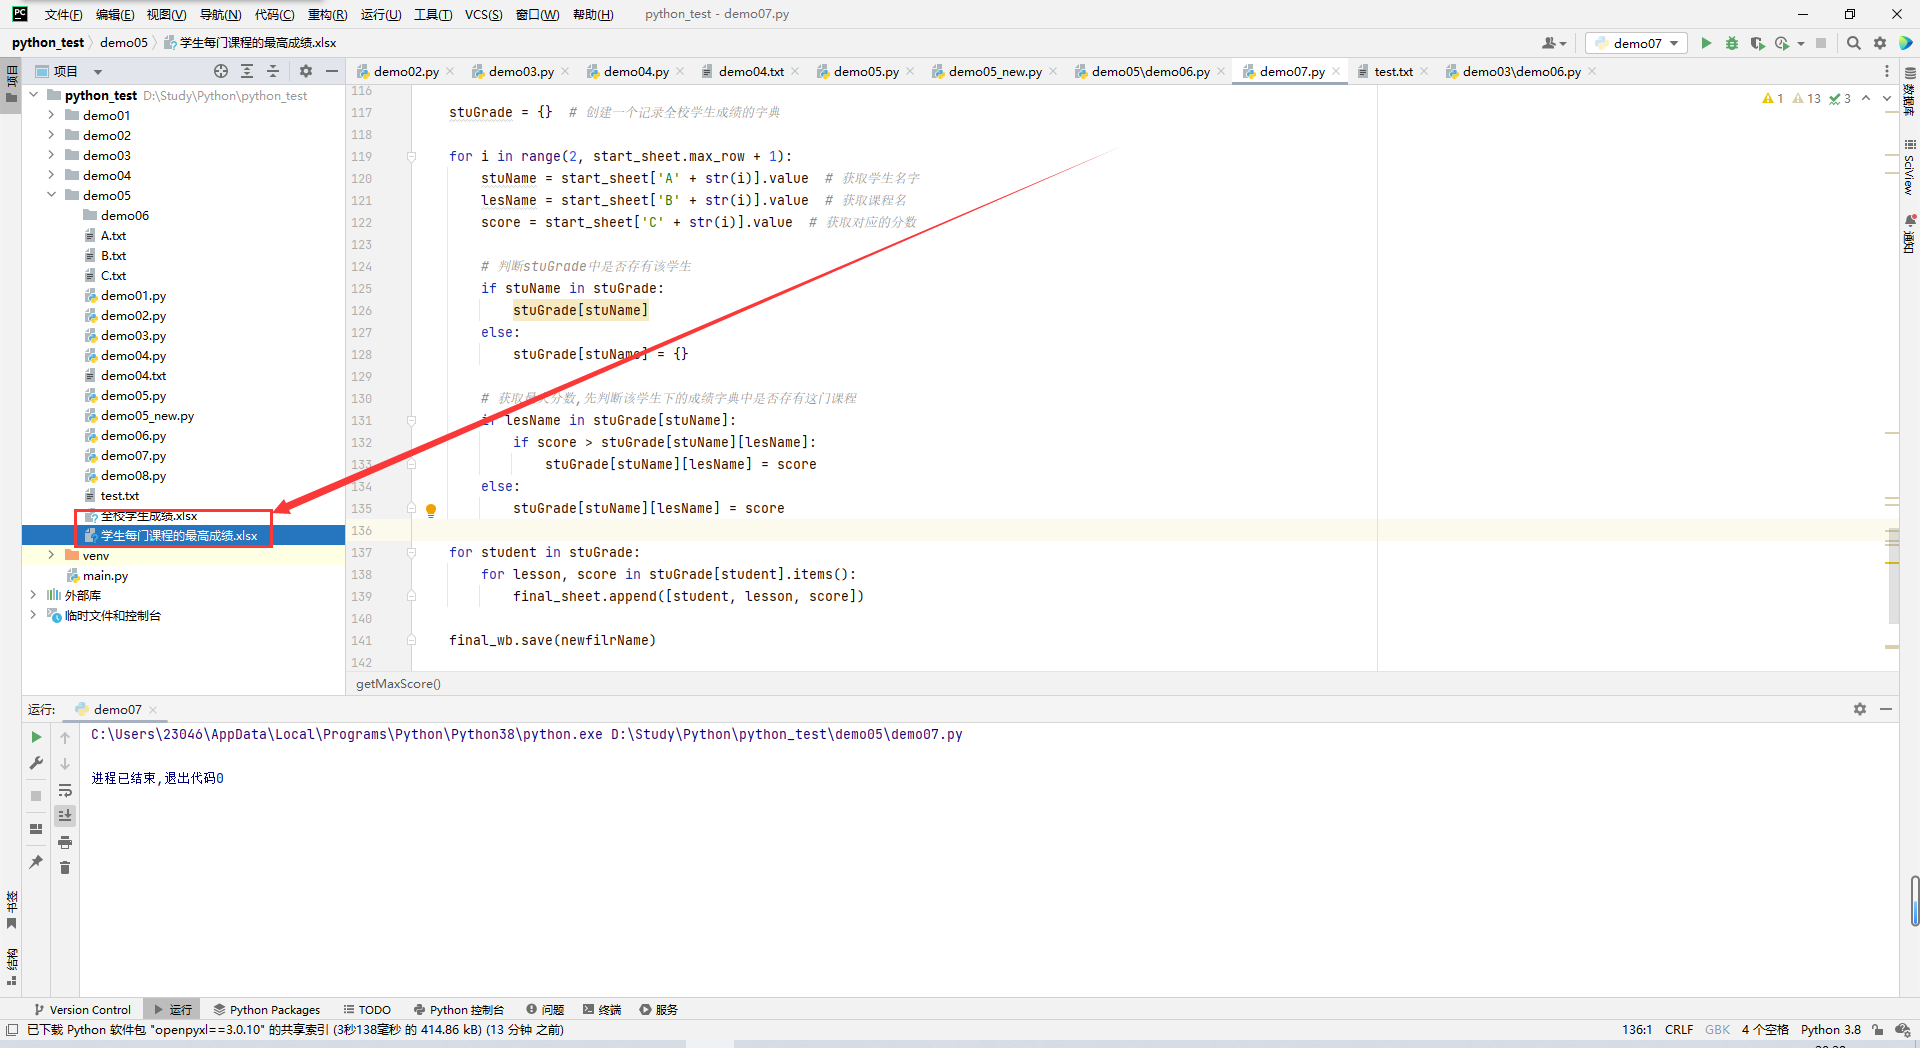Collapse all in project panel toolbar
1920x1048 pixels.
273,71
